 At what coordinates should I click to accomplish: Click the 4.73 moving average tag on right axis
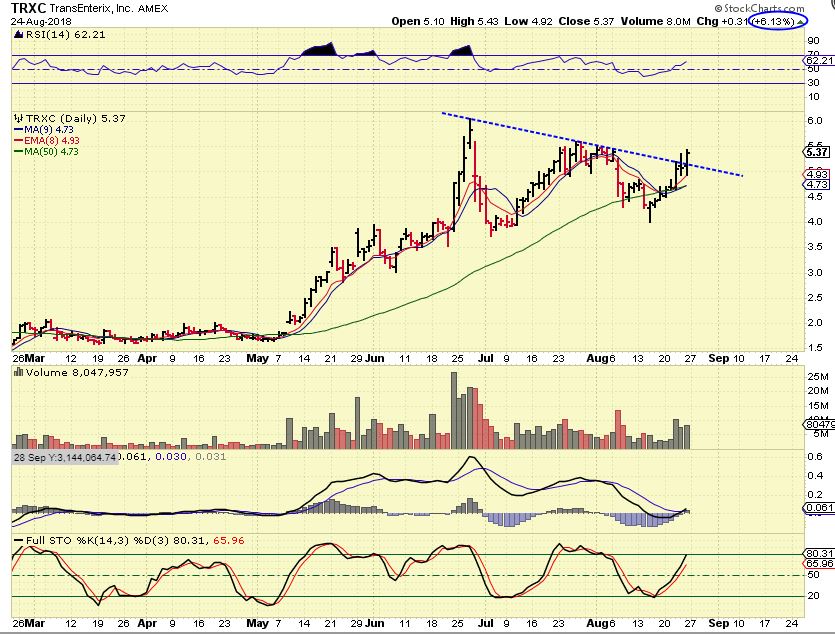pos(817,185)
